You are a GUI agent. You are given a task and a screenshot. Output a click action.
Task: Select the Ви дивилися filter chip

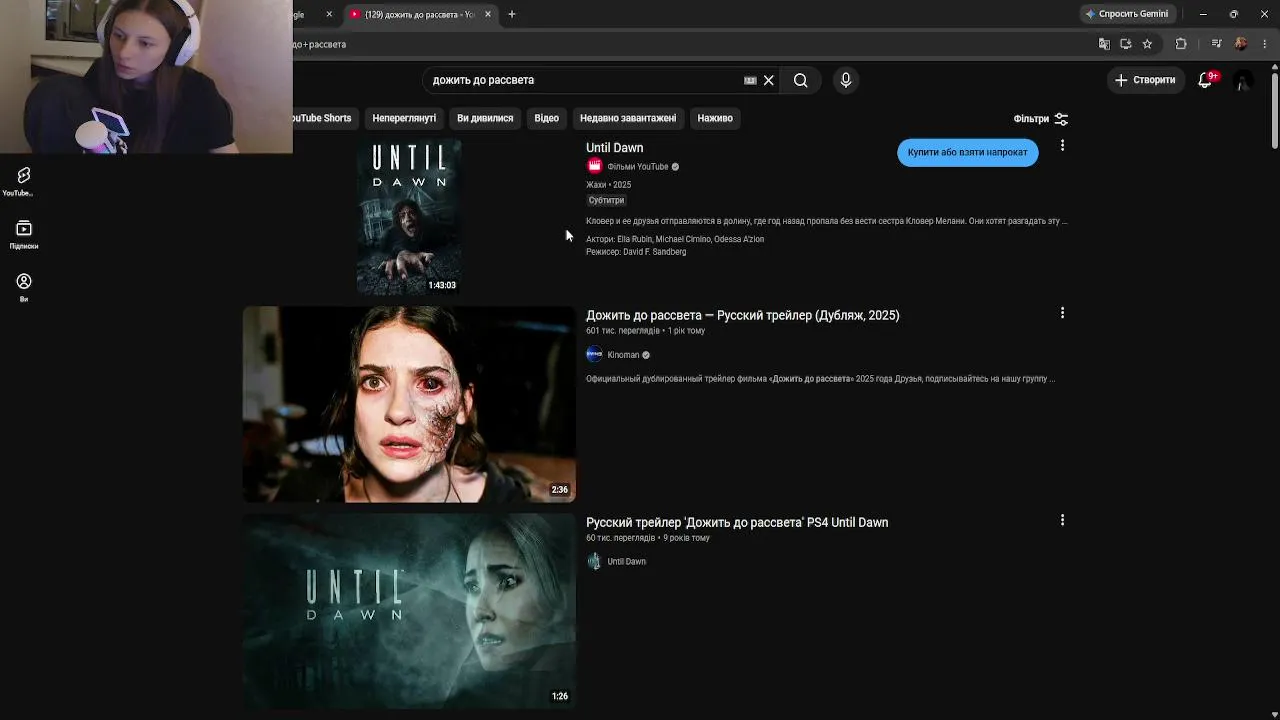pyautogui.click(x=485, y=118)
